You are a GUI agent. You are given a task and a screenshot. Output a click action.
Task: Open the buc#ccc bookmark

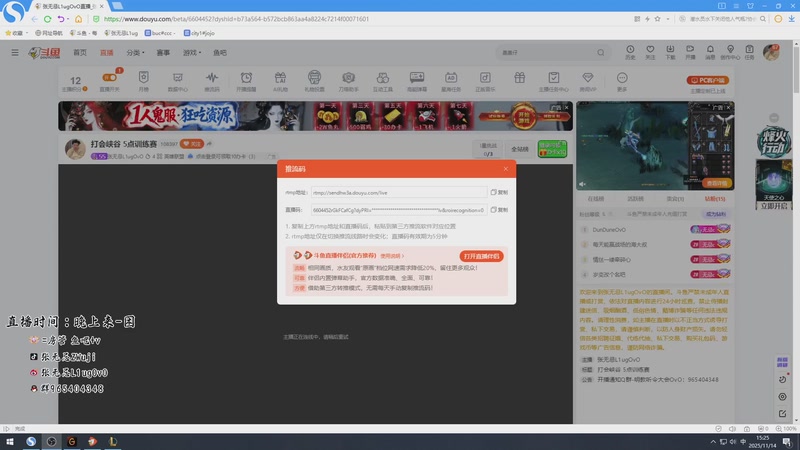pos(160,33)
